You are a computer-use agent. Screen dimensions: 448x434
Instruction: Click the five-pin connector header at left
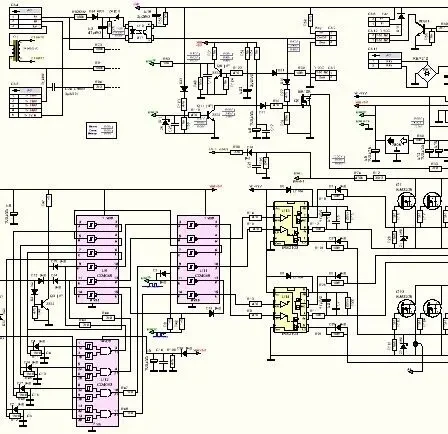[25, 102]
